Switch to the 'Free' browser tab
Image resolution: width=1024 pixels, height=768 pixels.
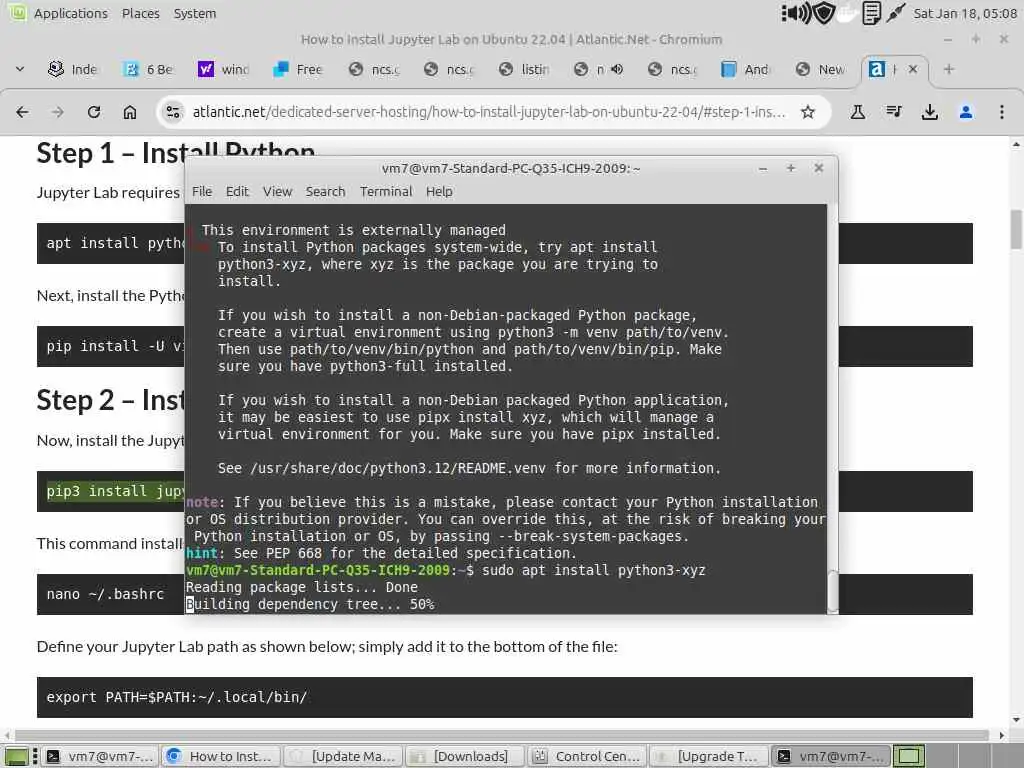tap(299, 69)
